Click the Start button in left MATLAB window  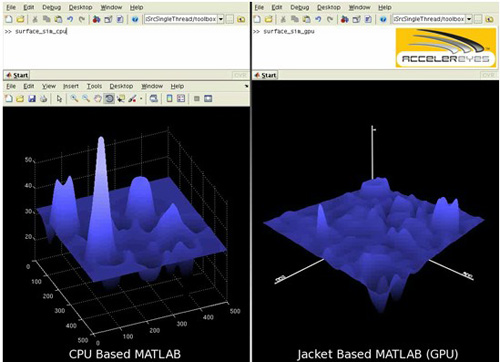pos(17,75)
